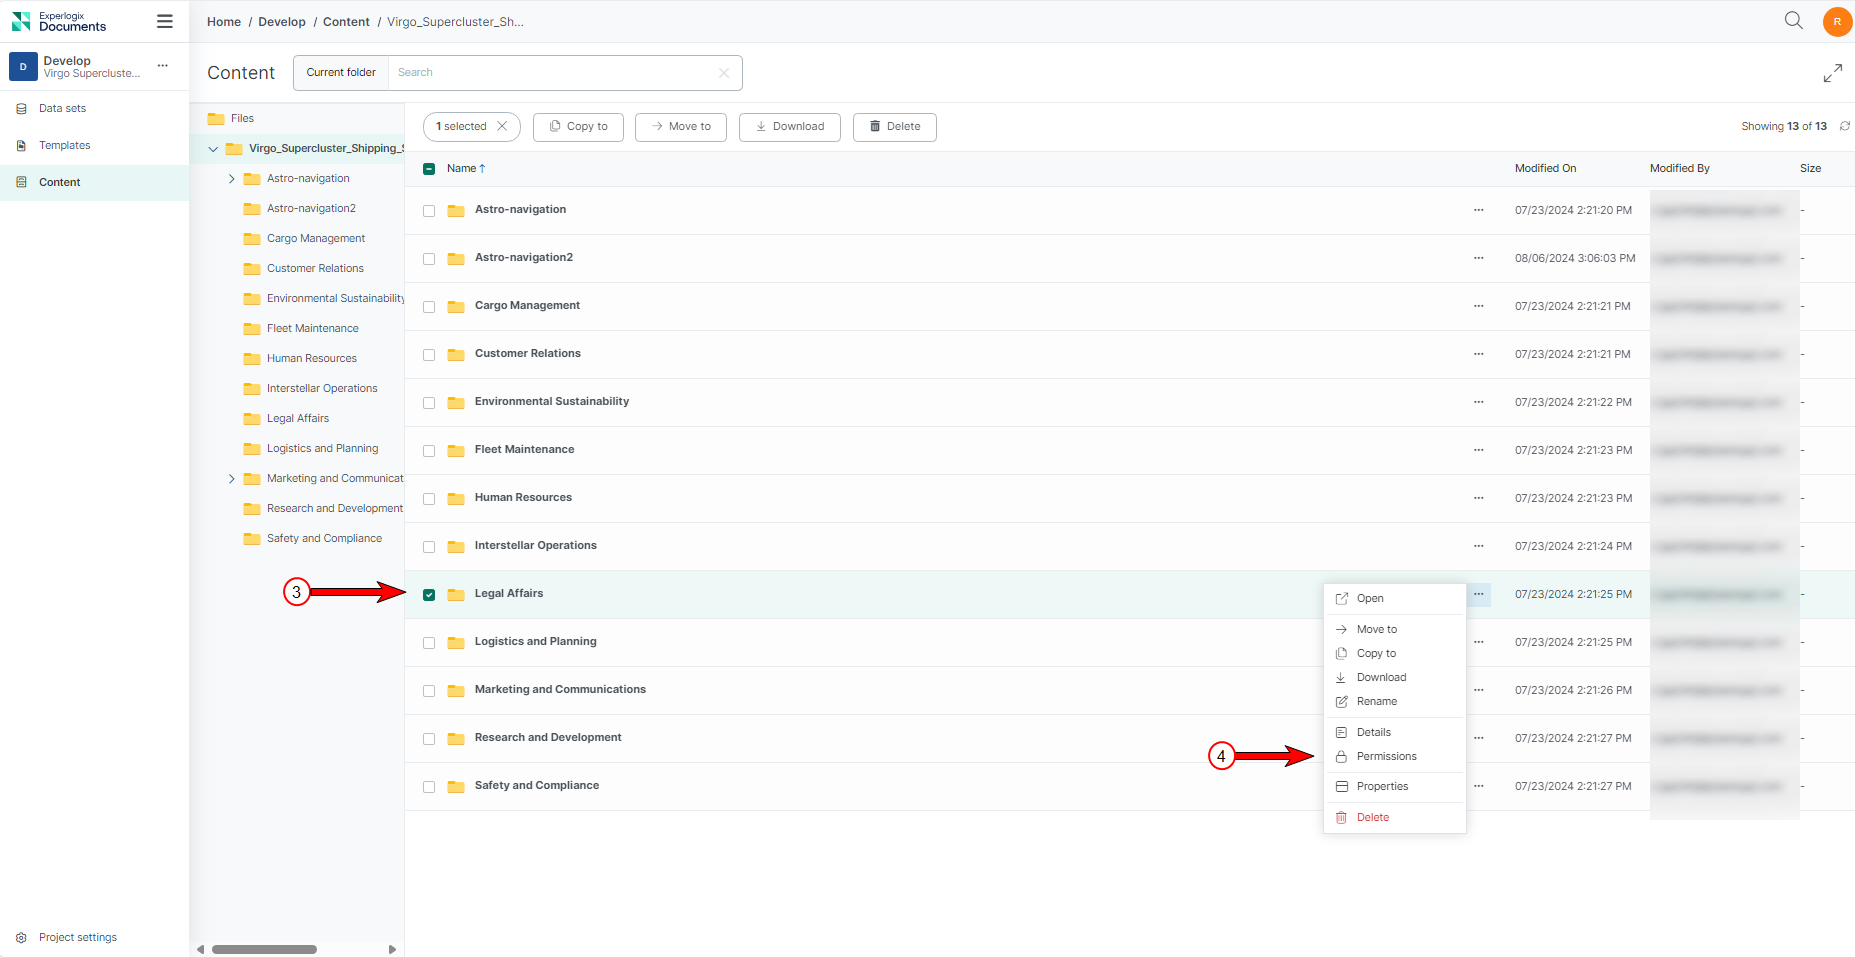Viewport: 1855px width, 958px height.
Task: Open more options for Logistics and Planning row
Action: click(x=1478, y=642)
